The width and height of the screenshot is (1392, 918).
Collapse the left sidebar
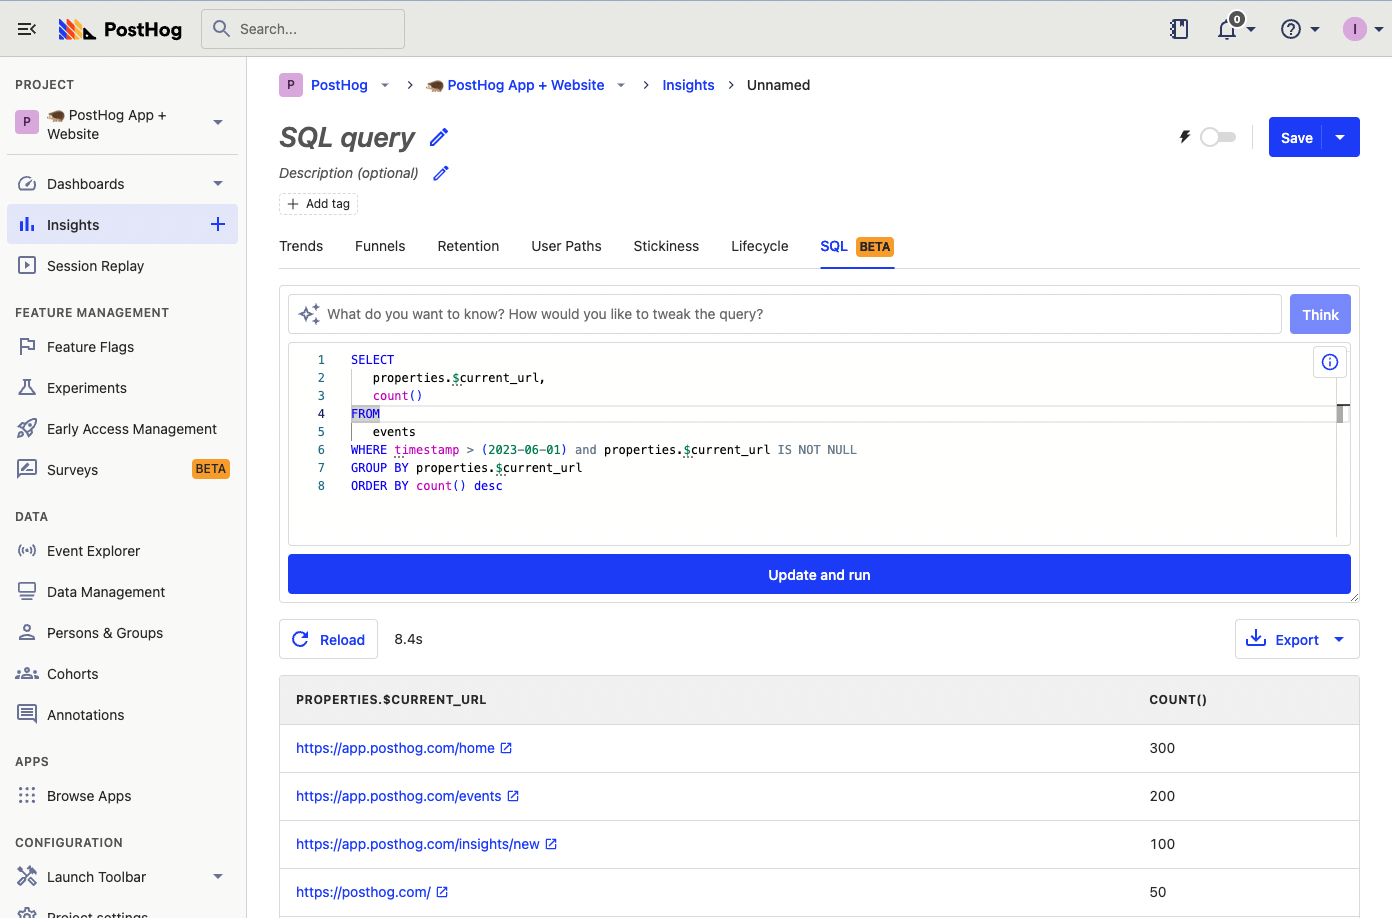[26, 29]
